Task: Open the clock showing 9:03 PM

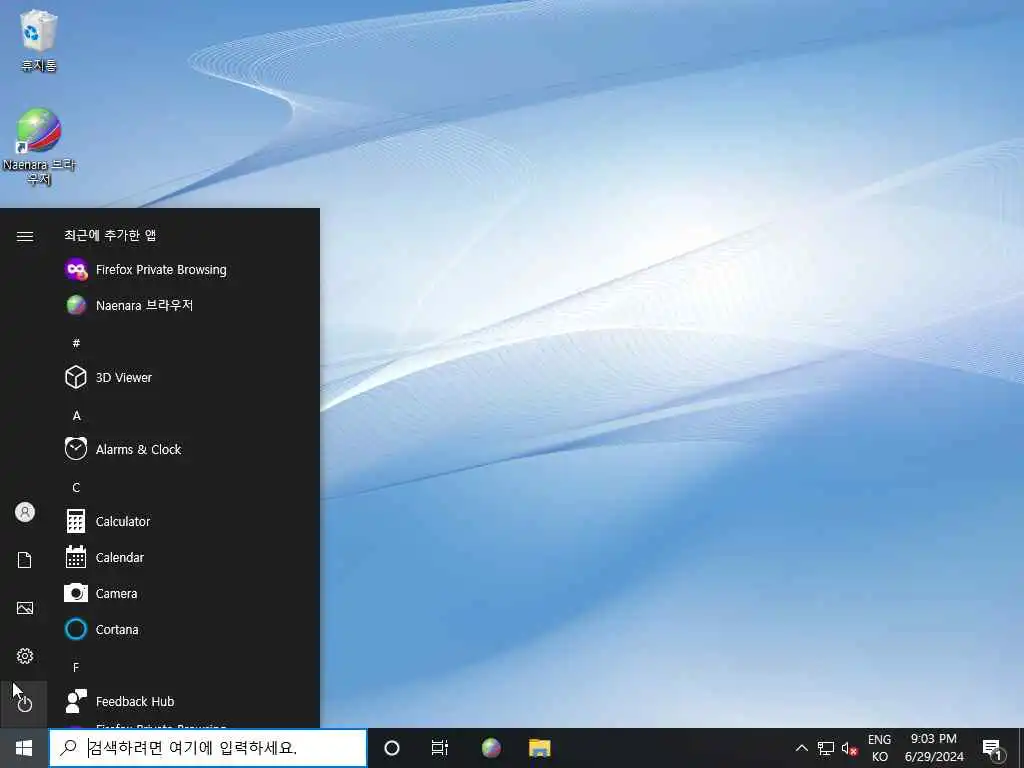Action: coord(934,748)
